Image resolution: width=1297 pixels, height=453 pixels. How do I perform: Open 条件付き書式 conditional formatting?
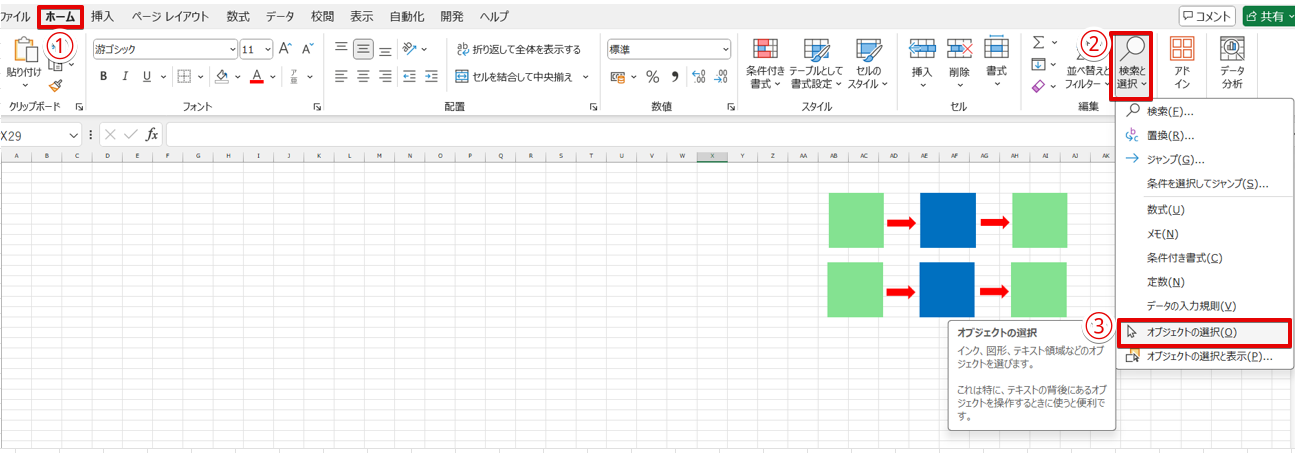click(x=765, y=64)
